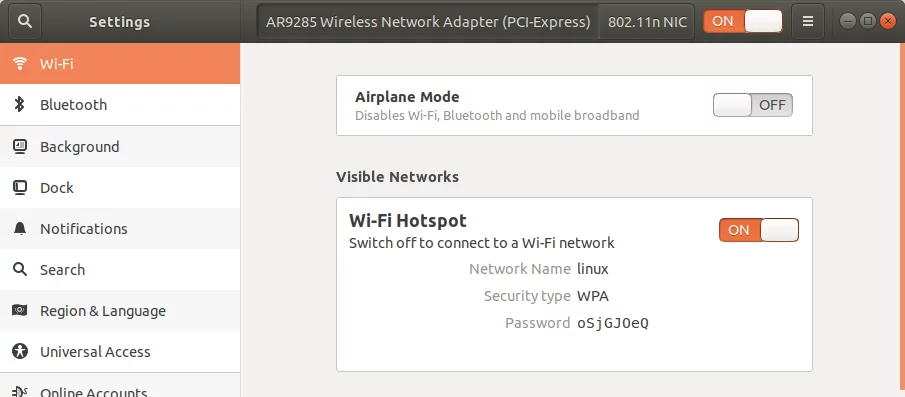
Task: Click the search magnifier icon in header
Action: point(25,21)
